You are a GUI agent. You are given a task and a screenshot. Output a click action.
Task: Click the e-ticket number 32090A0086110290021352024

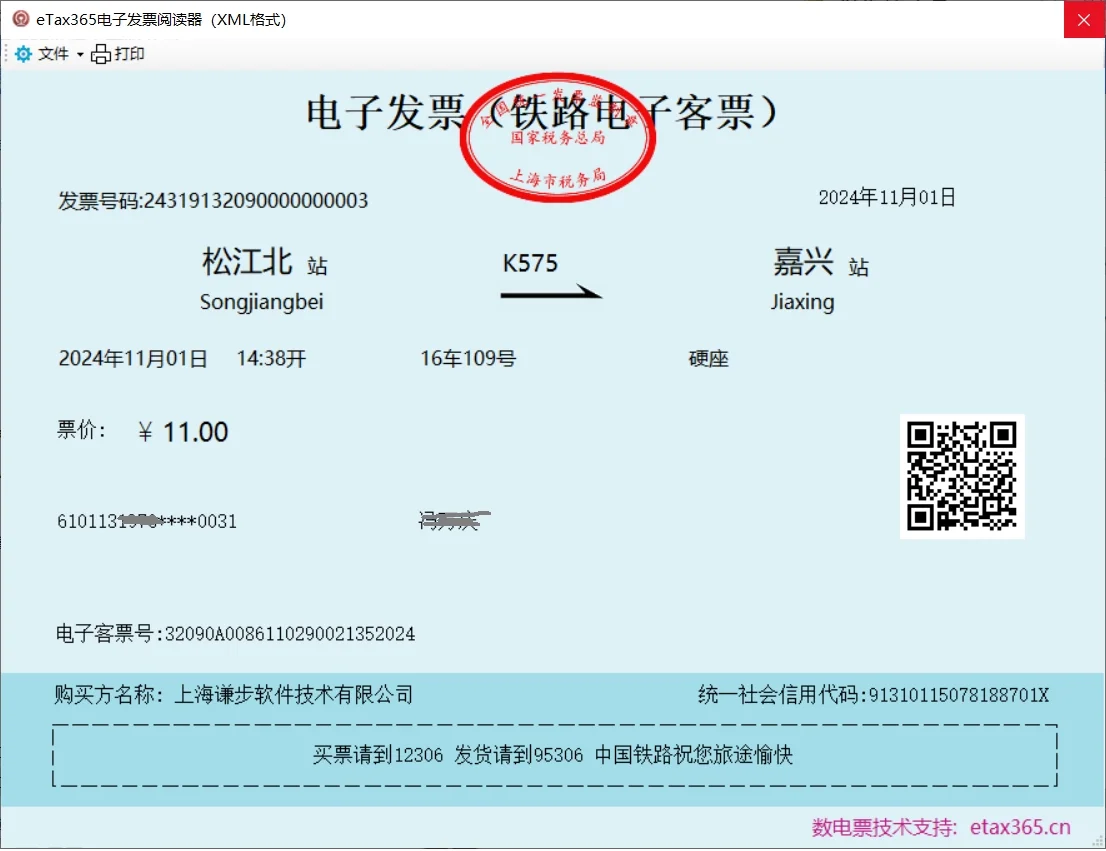(x=290, y=634)
